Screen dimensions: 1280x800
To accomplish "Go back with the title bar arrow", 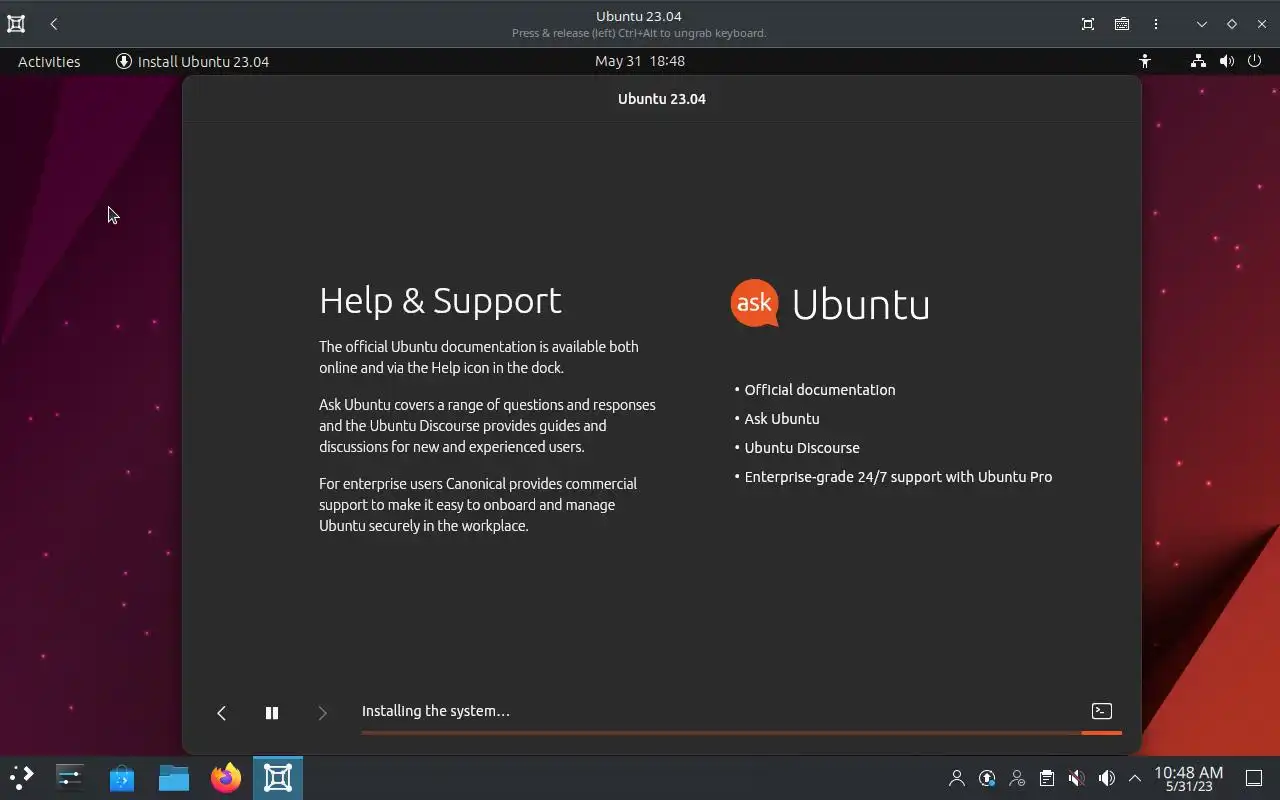I will coord(54,24).
